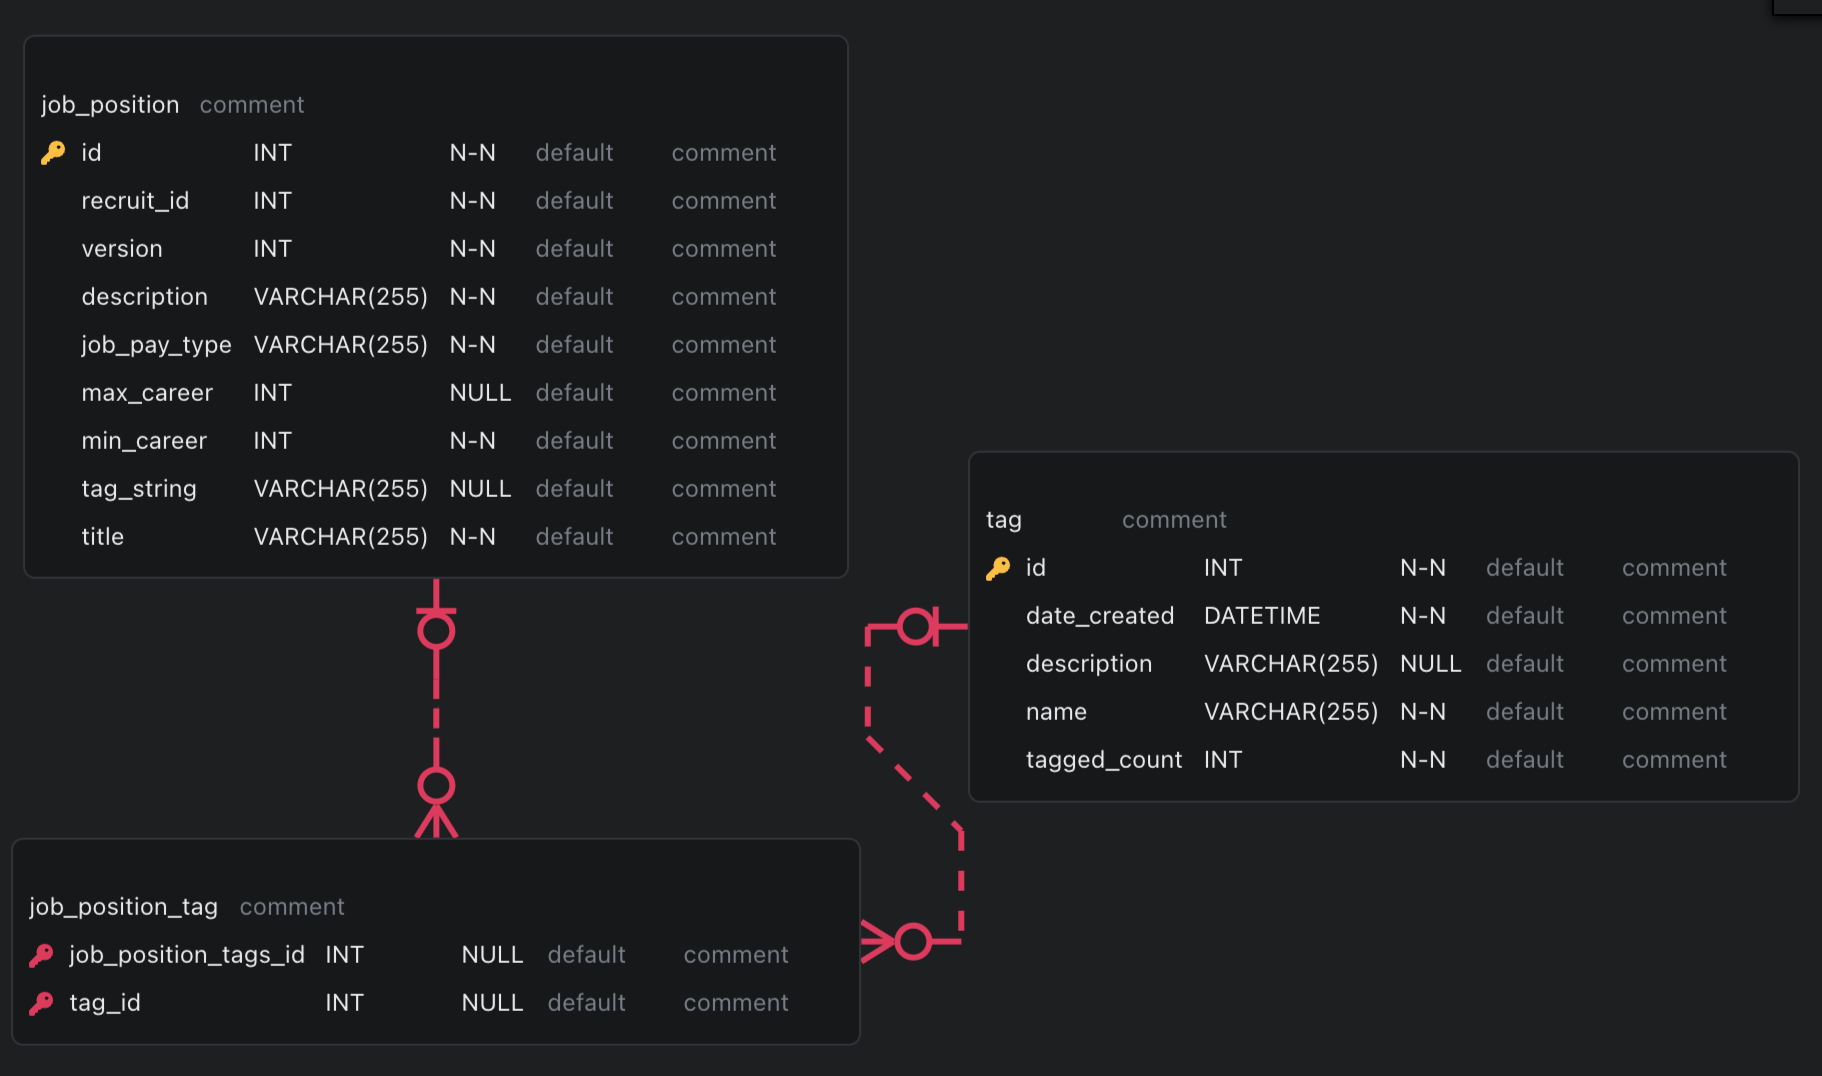
Task: Open the DATETIME data type of date_created
Action: [1261, 616]
